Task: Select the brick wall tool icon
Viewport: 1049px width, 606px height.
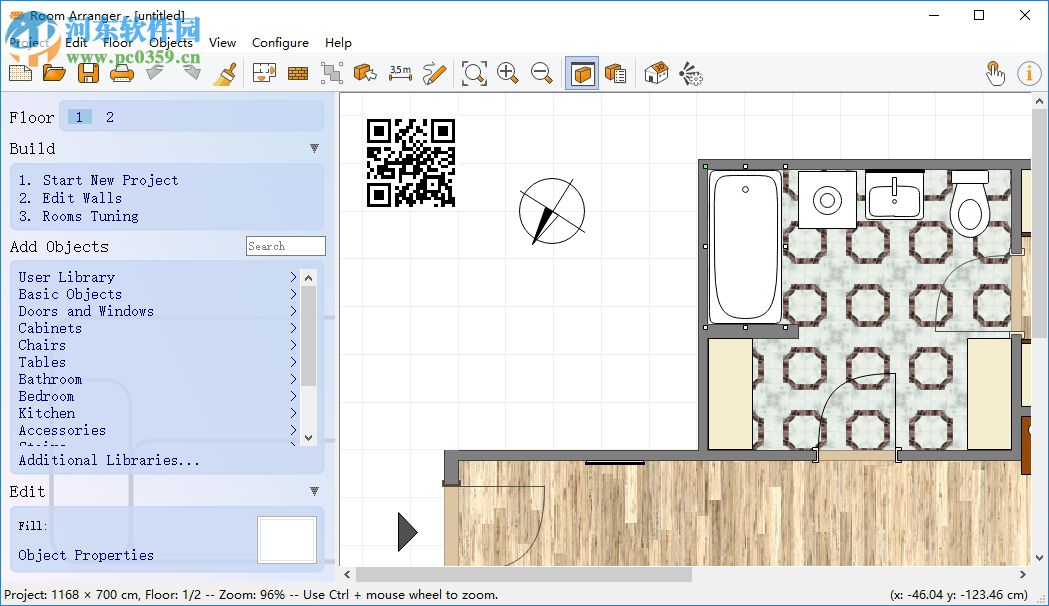Action: tap(297, 73)
